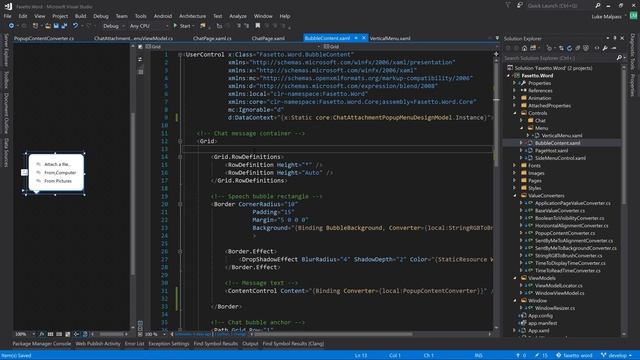Click the XAML editor horizontal scrollbar
Viewport: 640px width, 360px height.
(332, 334)
